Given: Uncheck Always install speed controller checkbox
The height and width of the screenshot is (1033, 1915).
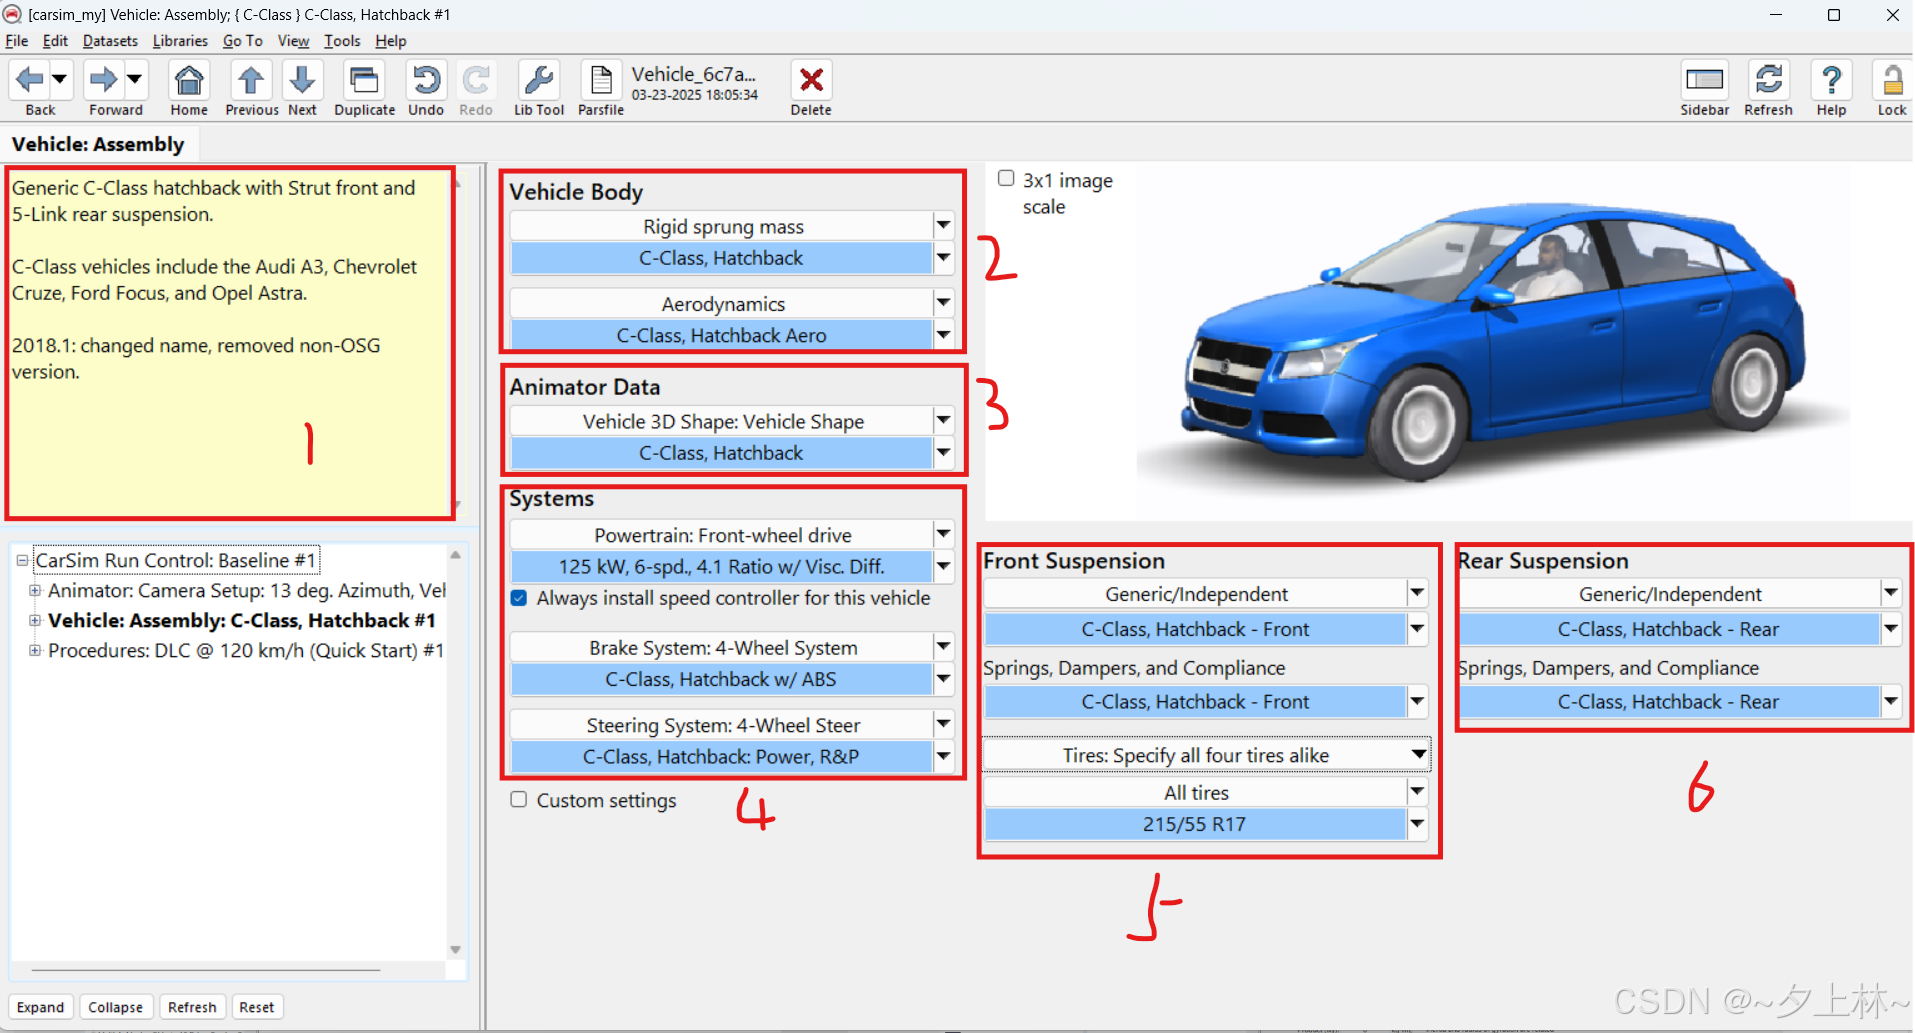Looking at the screenshot, I should click(x=519, y=598).
